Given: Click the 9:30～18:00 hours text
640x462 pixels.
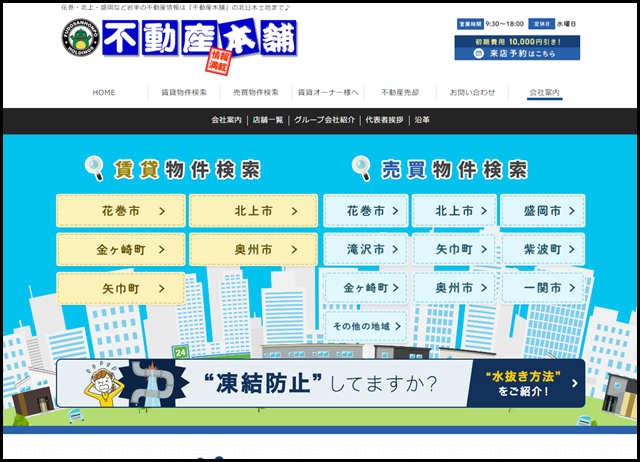Looking at the screenshot, I should pos(504,24).
